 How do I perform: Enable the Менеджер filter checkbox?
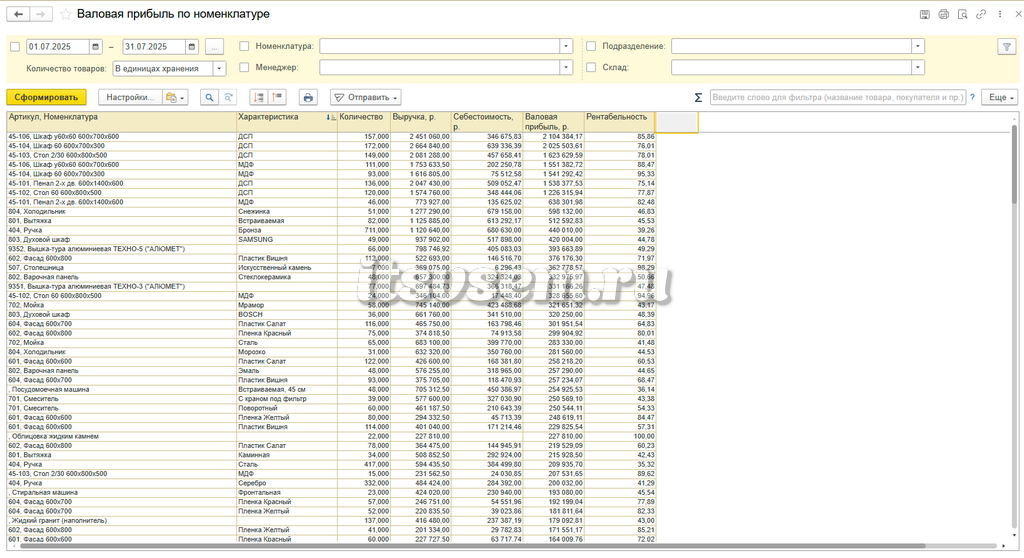click(x=244, y=67)
